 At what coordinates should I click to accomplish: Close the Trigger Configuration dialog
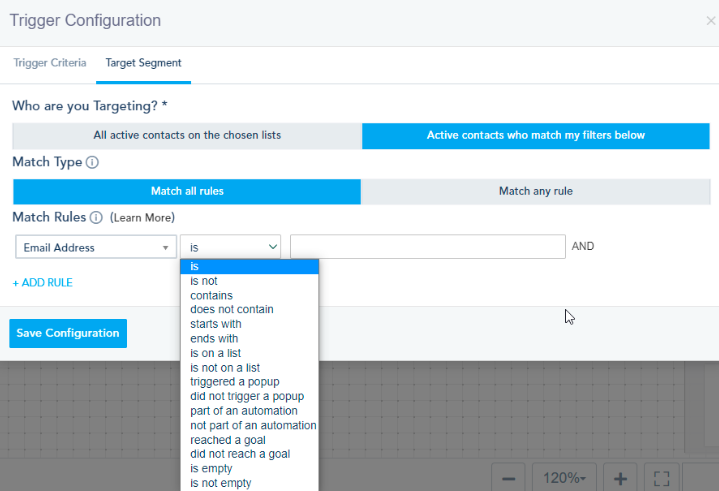pos(711,20)
